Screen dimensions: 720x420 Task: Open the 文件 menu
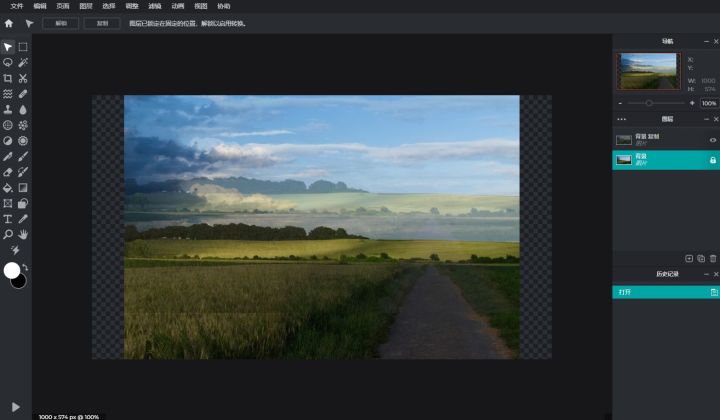click(x=16, y=6)
